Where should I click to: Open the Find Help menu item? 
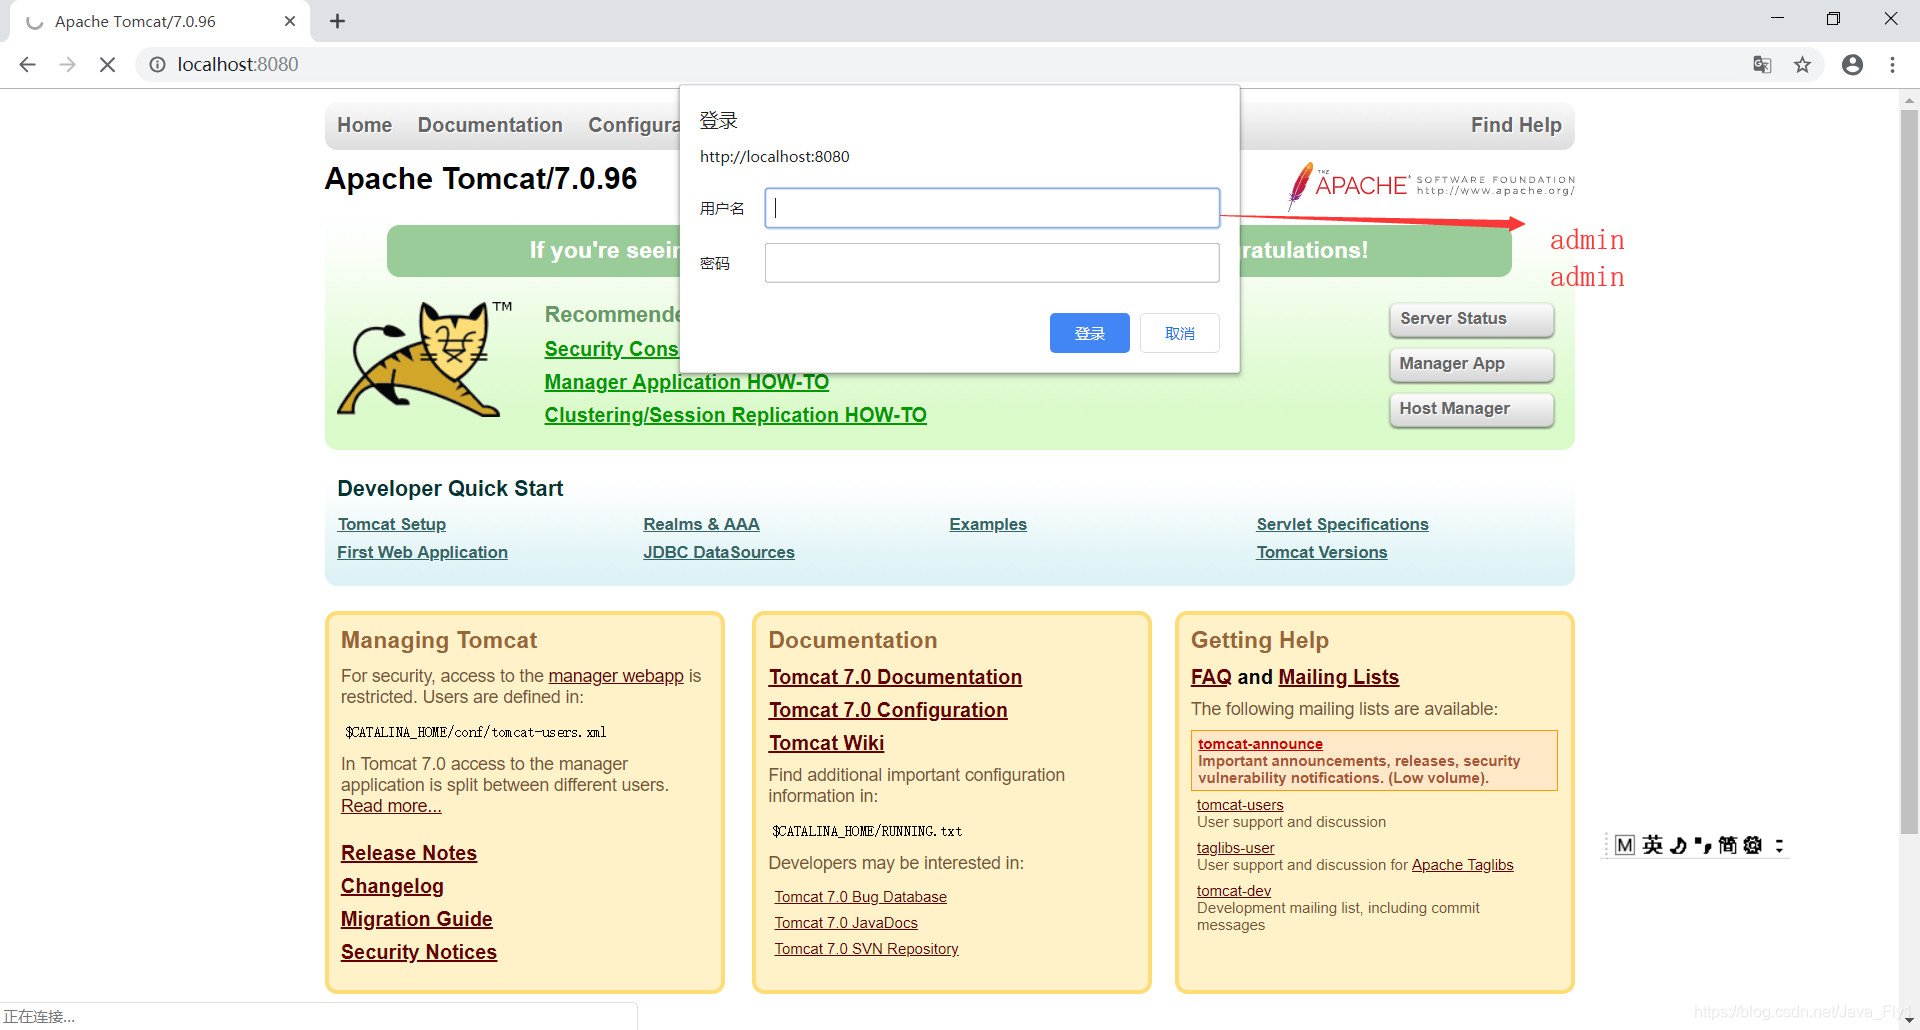click(x=1516, y=125)
